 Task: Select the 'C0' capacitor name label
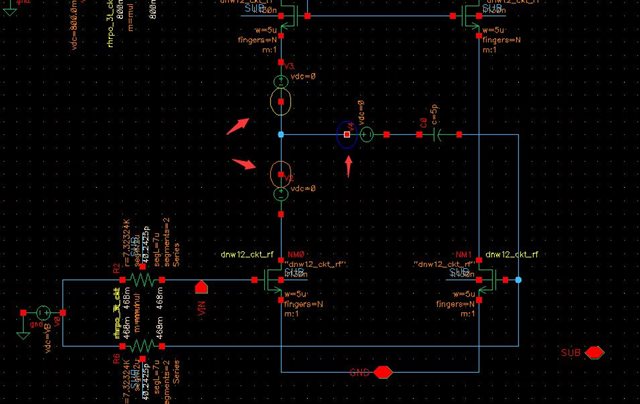tap(423, 123)
